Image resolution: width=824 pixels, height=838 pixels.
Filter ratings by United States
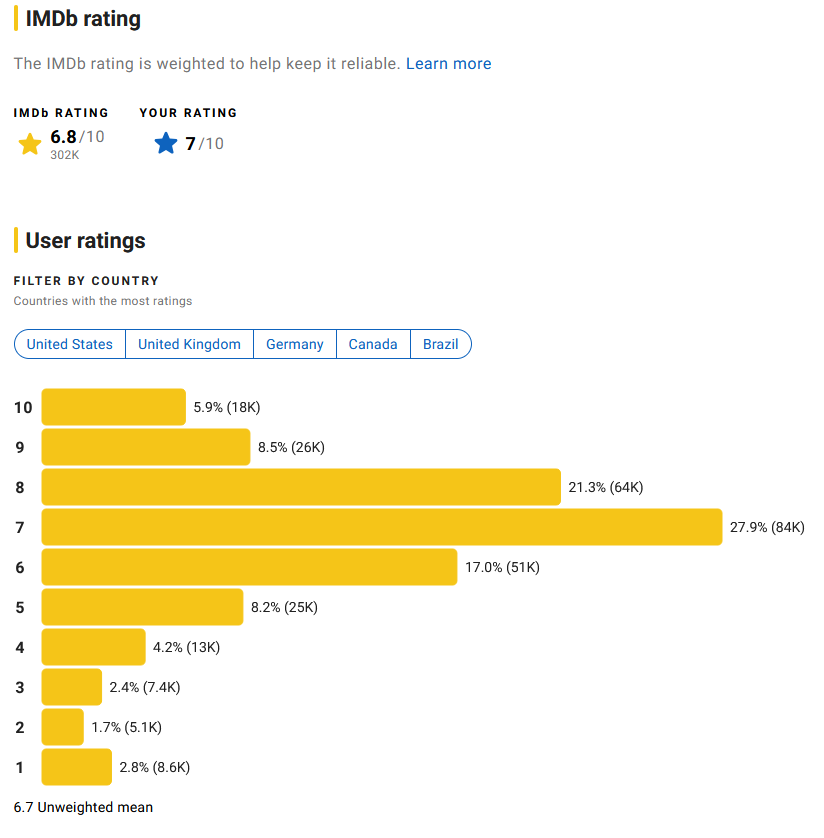[70, 344]
